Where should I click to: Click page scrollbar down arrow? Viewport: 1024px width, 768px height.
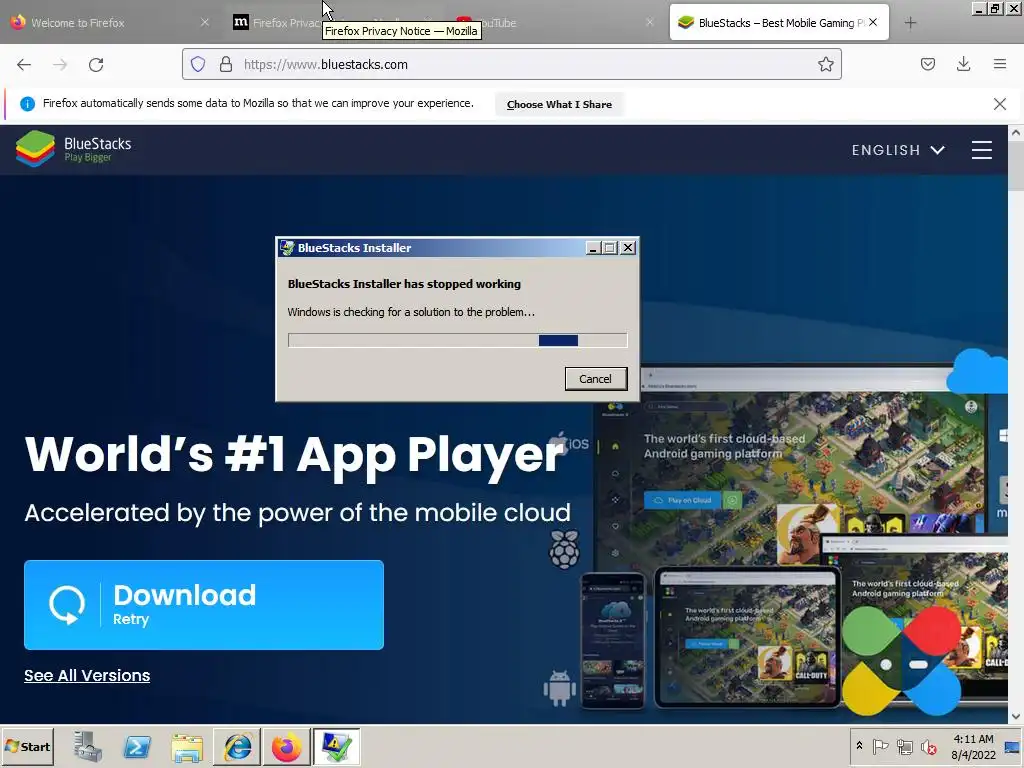click(1016, 716)
